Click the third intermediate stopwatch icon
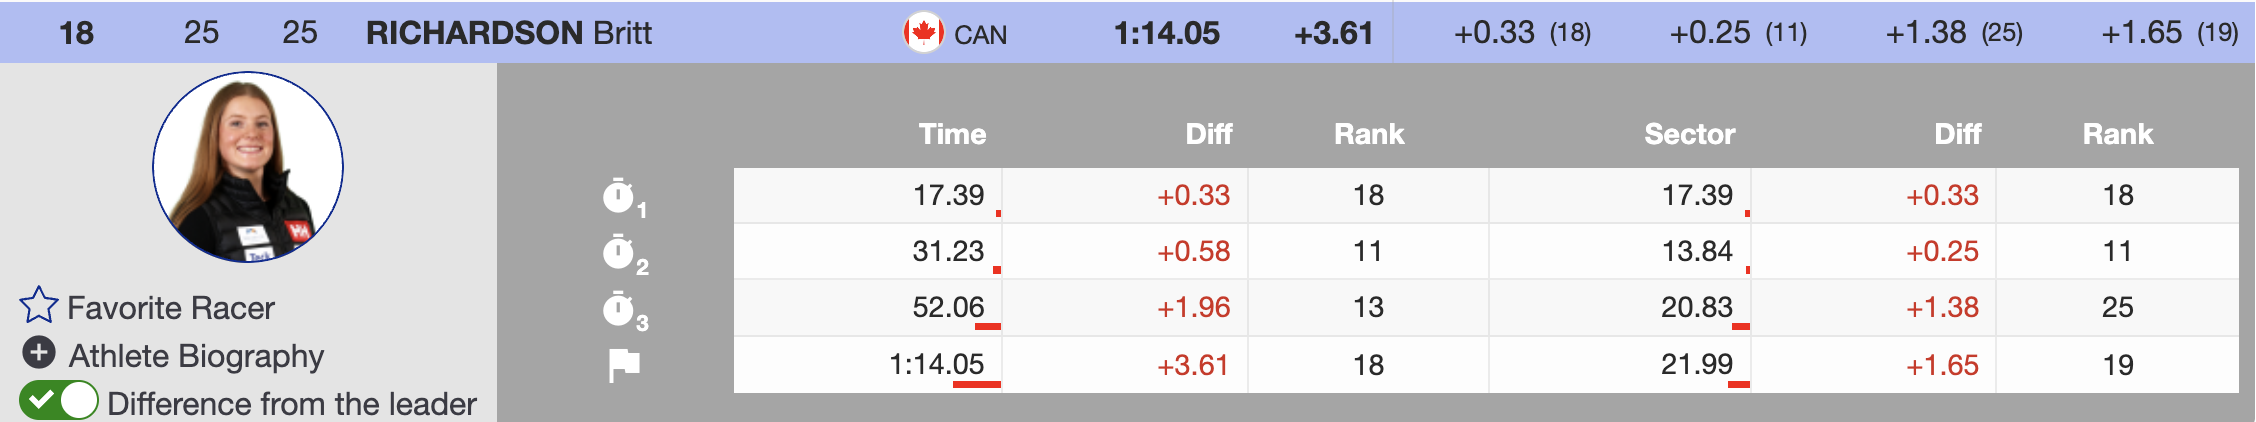This screenshot has height=422, width=2256. point(620,309)
